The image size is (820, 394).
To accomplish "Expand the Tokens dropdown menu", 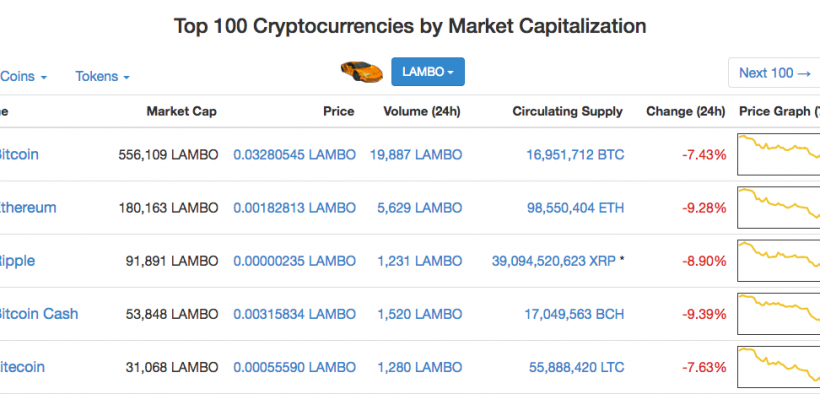I will 102,76.
